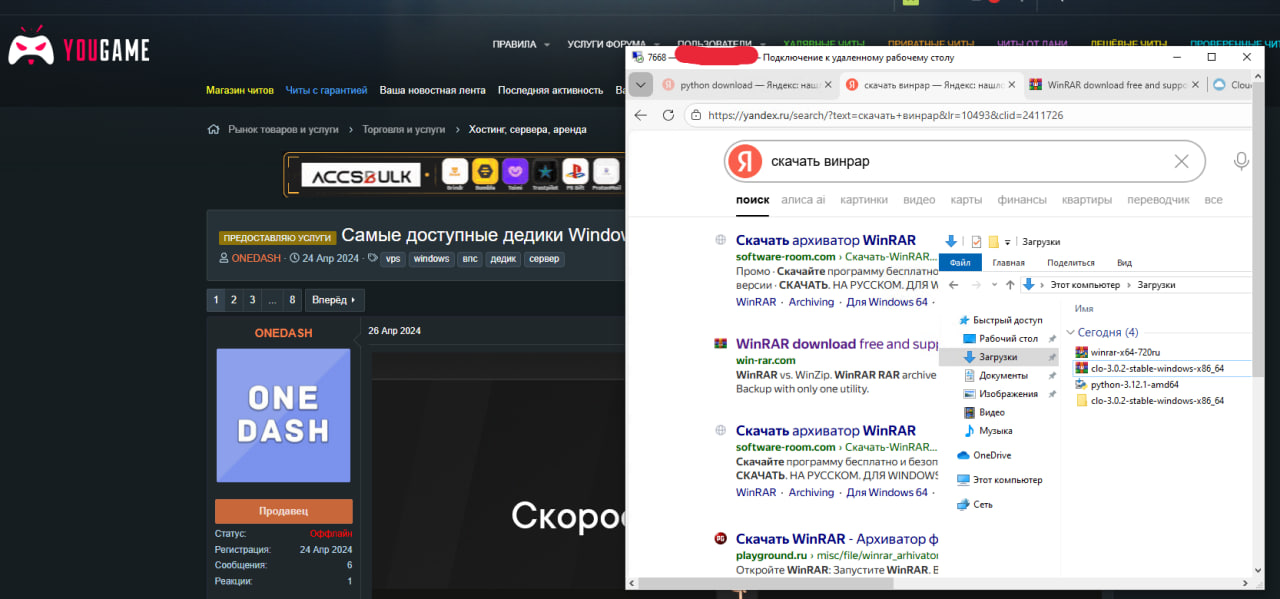1280x599 pixels.
Task: Click the microphone voice search icon
Action: click(1241, 161)
